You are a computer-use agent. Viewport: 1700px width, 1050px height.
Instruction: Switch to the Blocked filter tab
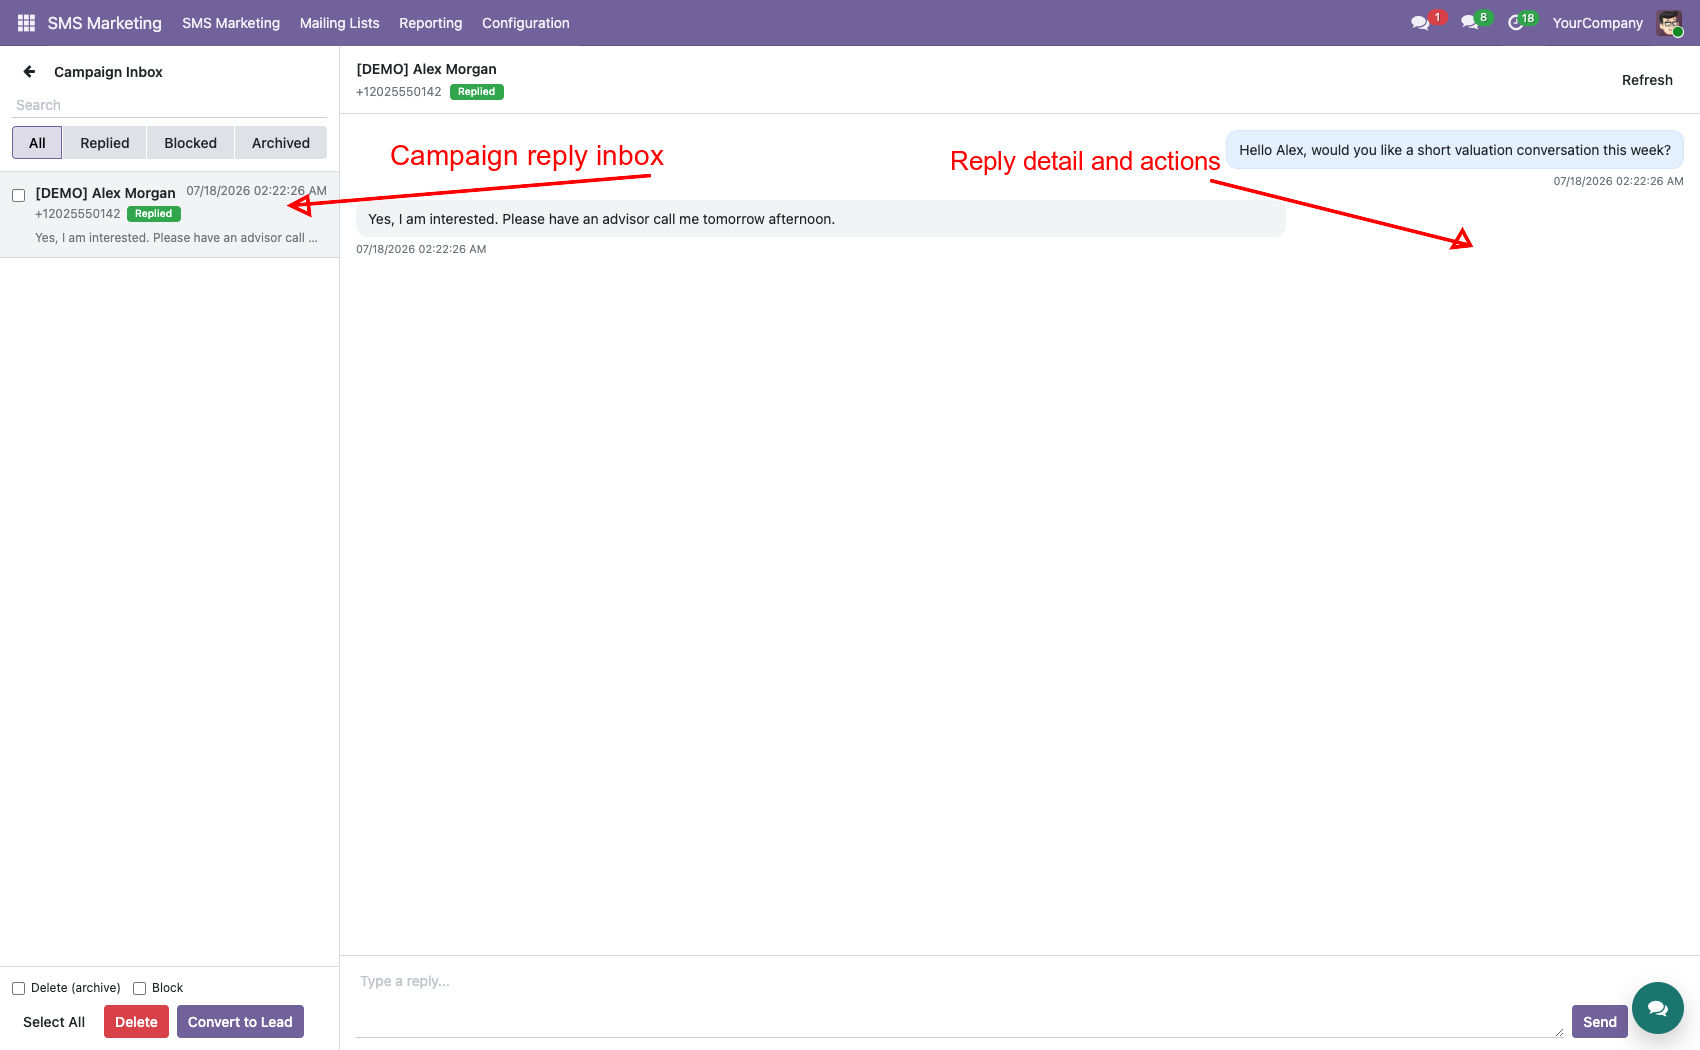[190, 143]
